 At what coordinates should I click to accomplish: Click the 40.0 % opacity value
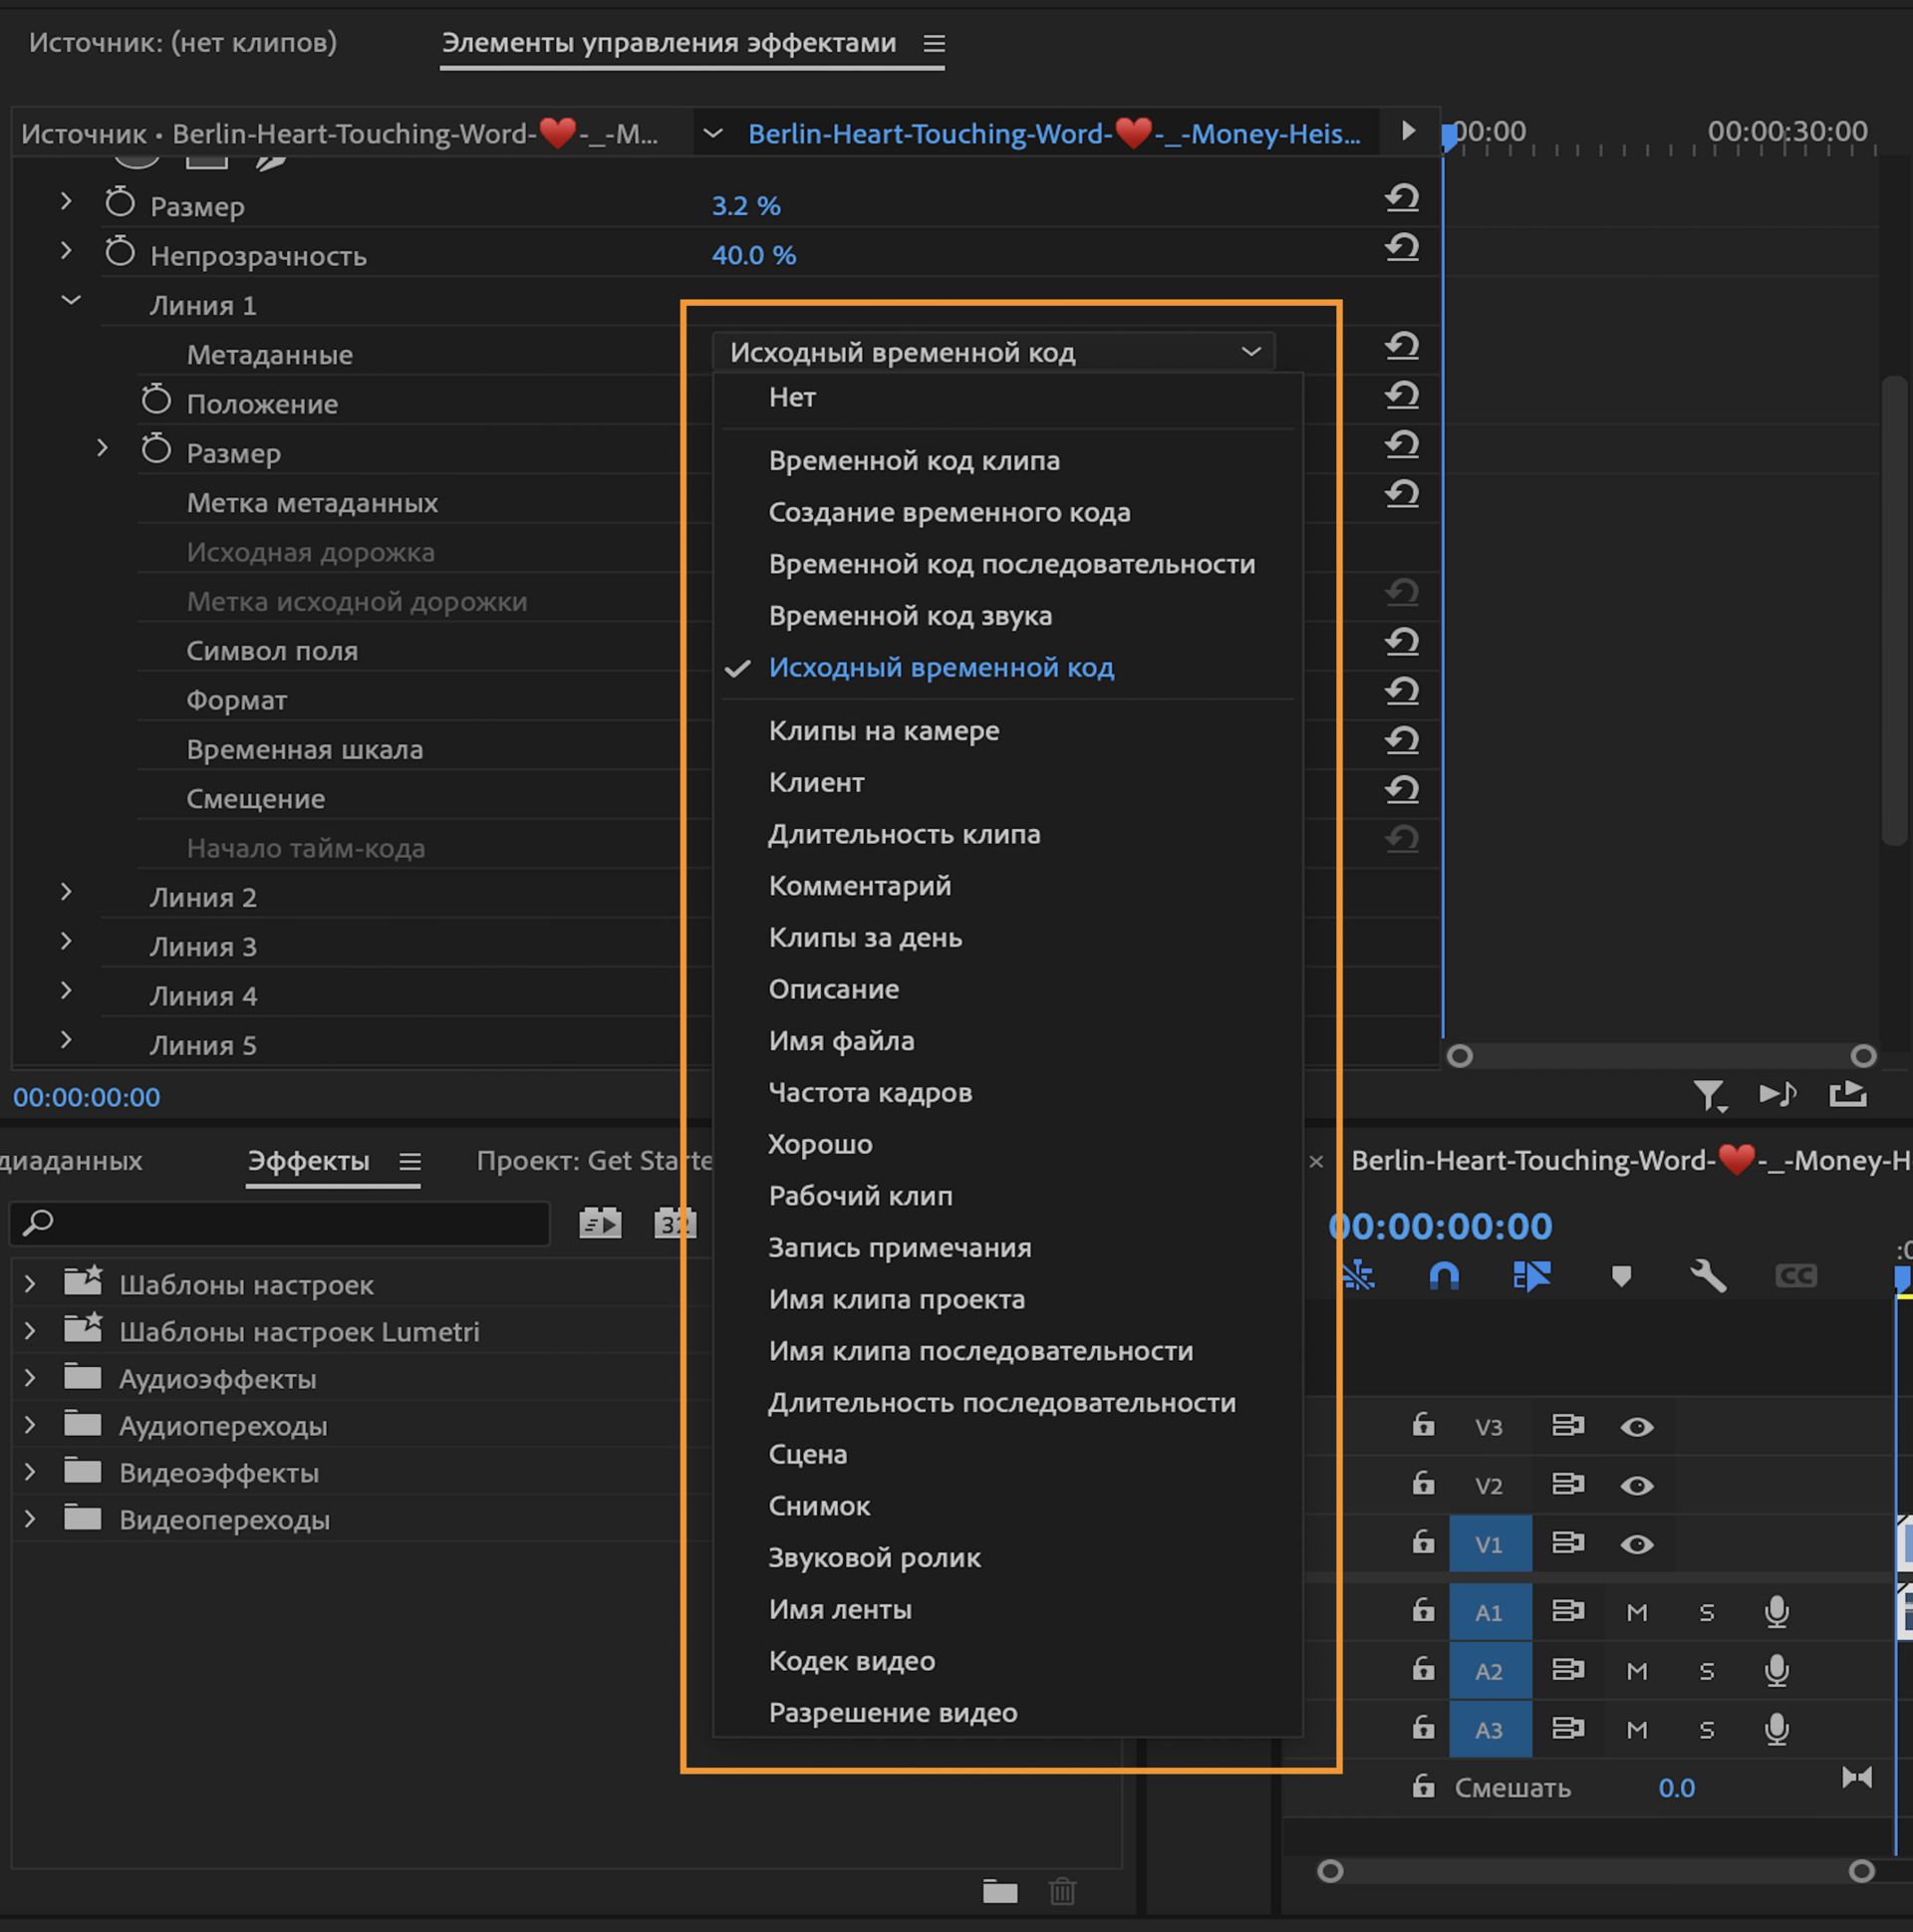pos(754,255)
